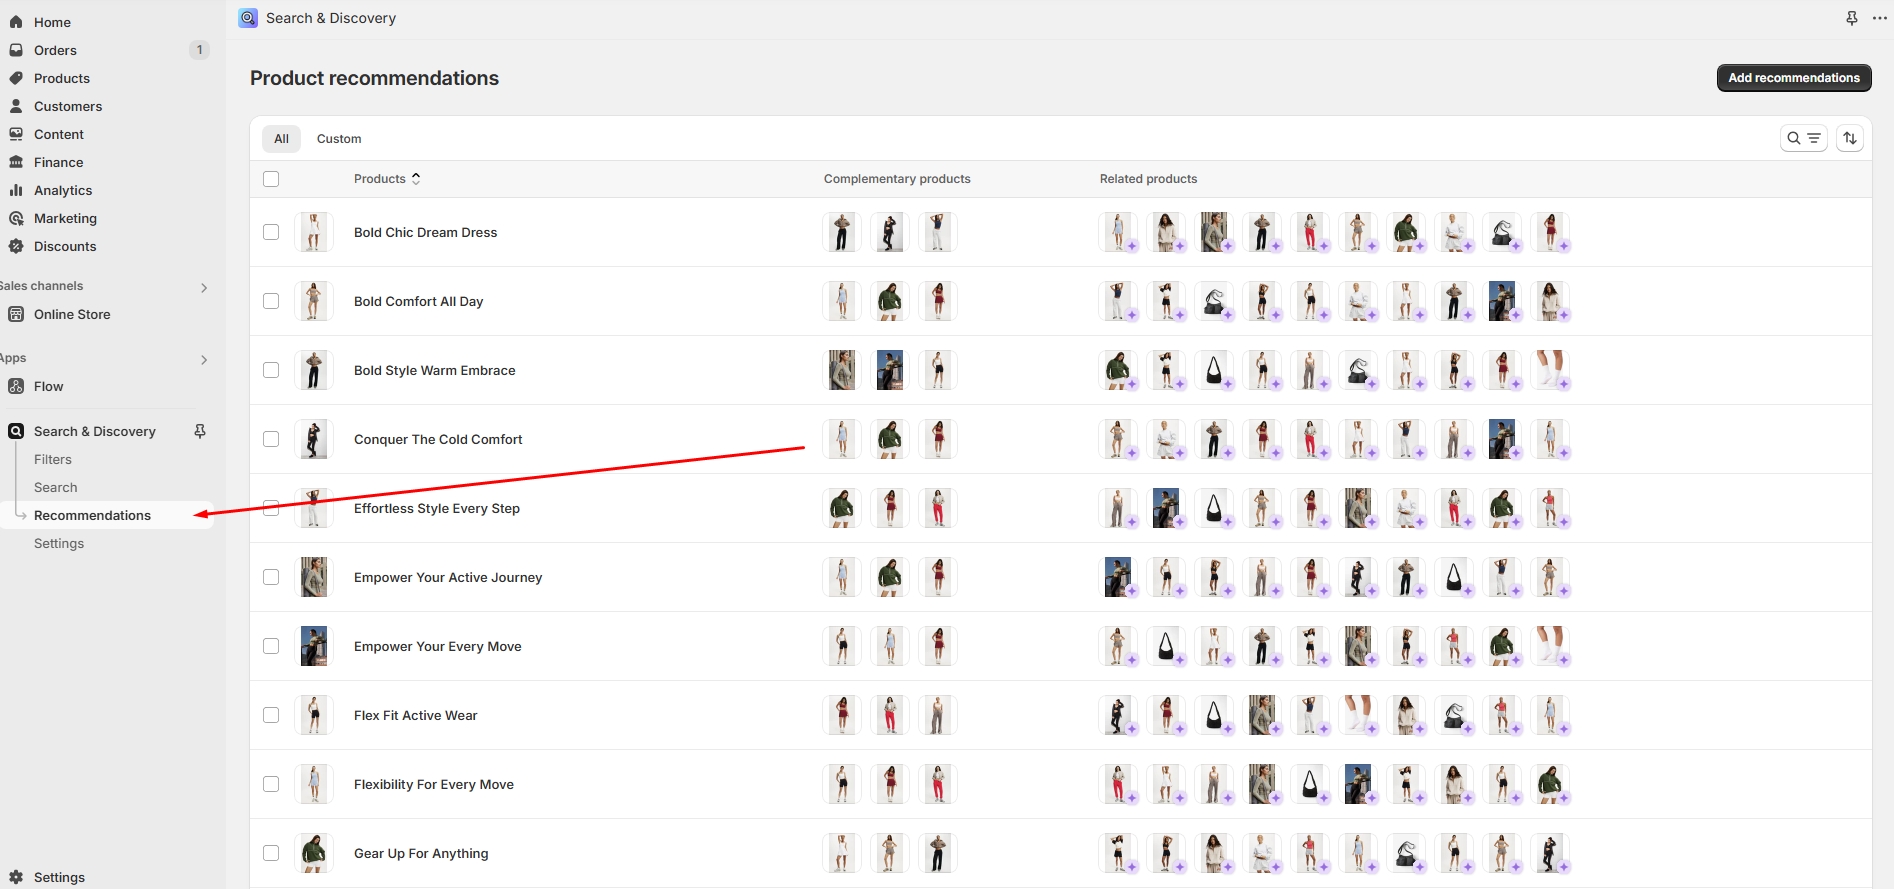Expand the Sales channels section chevron
The image size is (1894, 889).
[x=204, y=287]
